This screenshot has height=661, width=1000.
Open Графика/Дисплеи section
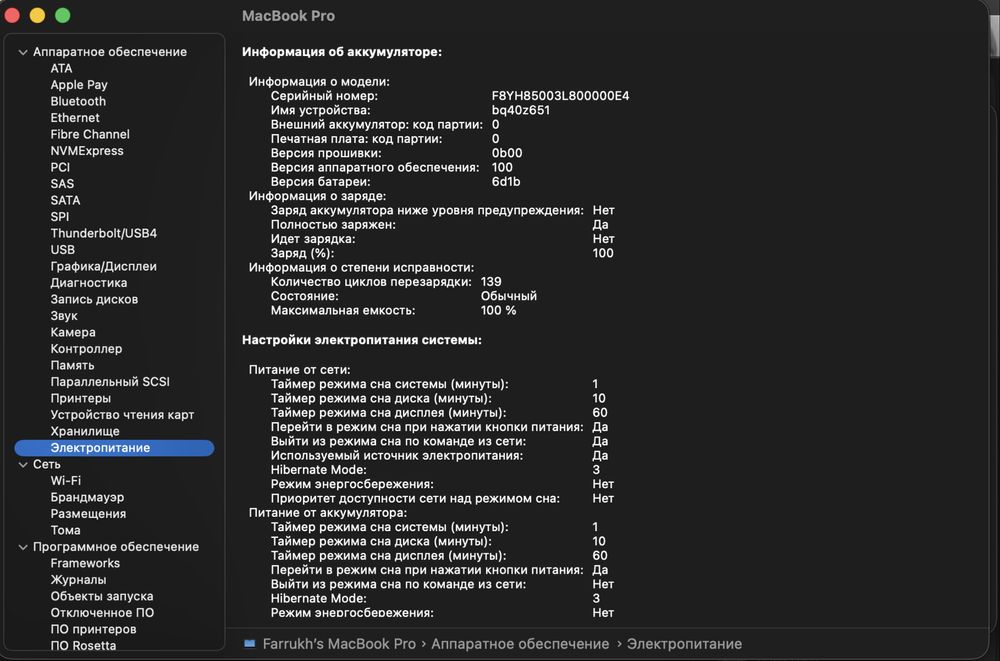coord(103,267)
